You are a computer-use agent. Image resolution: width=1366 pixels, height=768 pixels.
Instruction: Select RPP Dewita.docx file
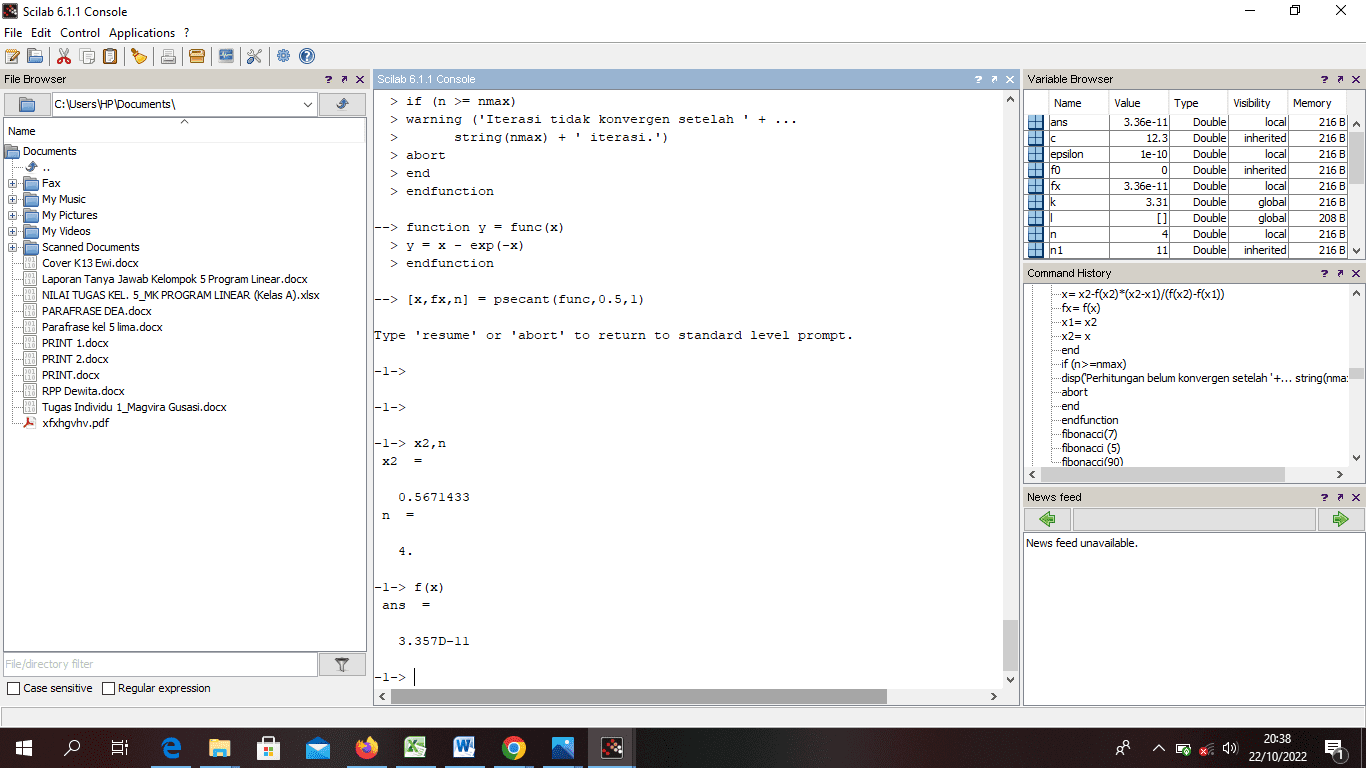point(83,391)
